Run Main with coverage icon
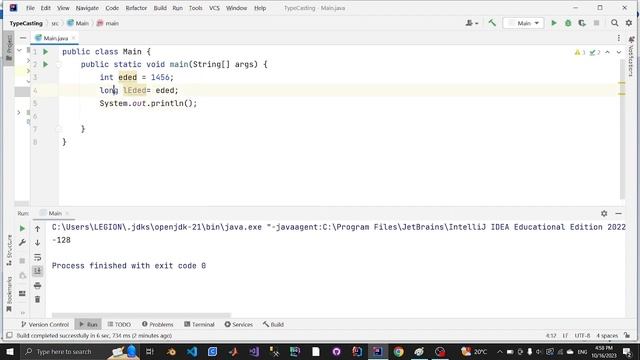 [x=582, y=23]
